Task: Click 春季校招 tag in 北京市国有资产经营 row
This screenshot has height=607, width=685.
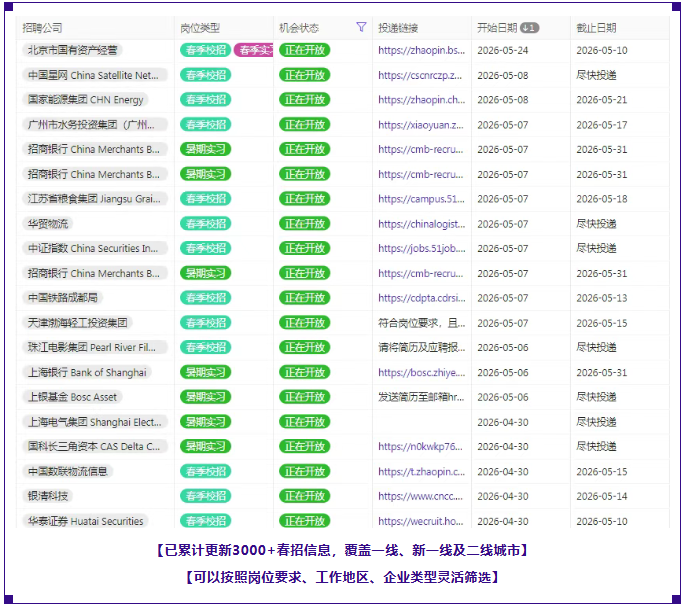Action: point(206,50)
